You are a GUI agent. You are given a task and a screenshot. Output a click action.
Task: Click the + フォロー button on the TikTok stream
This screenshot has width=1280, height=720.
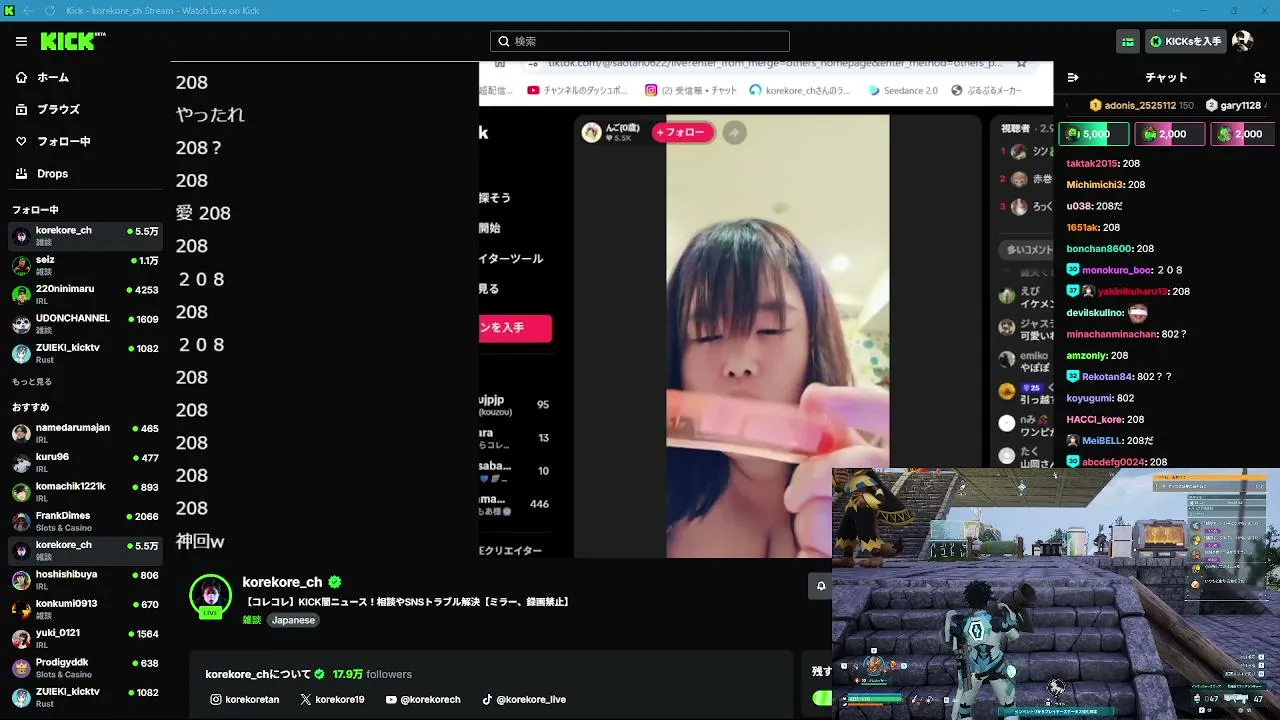683,132
